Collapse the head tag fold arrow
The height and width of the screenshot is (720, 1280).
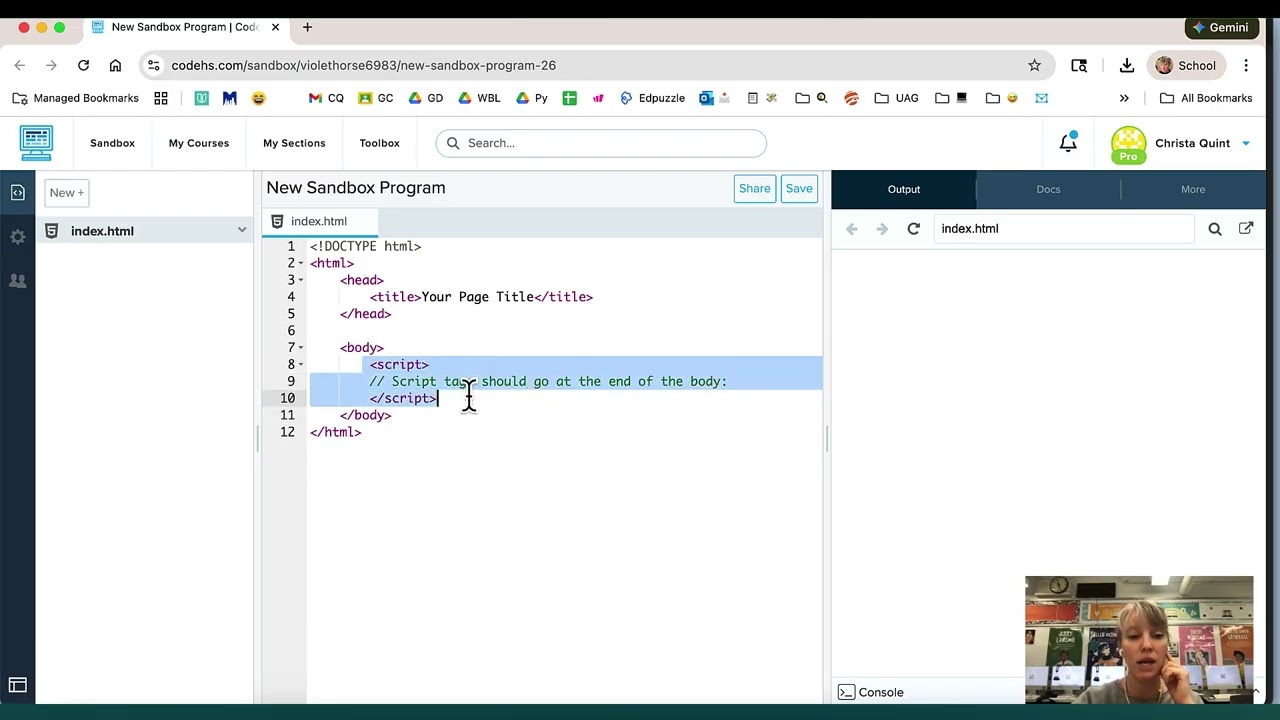coord(301,280)
